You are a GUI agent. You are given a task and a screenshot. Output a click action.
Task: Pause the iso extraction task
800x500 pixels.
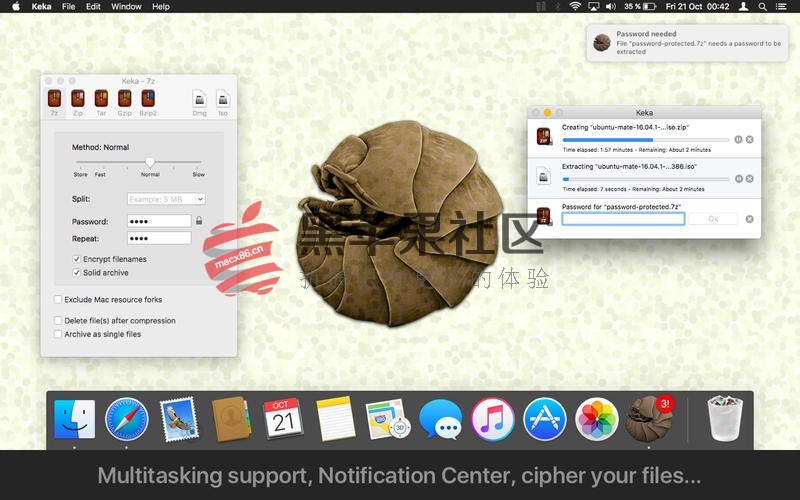pos(738,179)
